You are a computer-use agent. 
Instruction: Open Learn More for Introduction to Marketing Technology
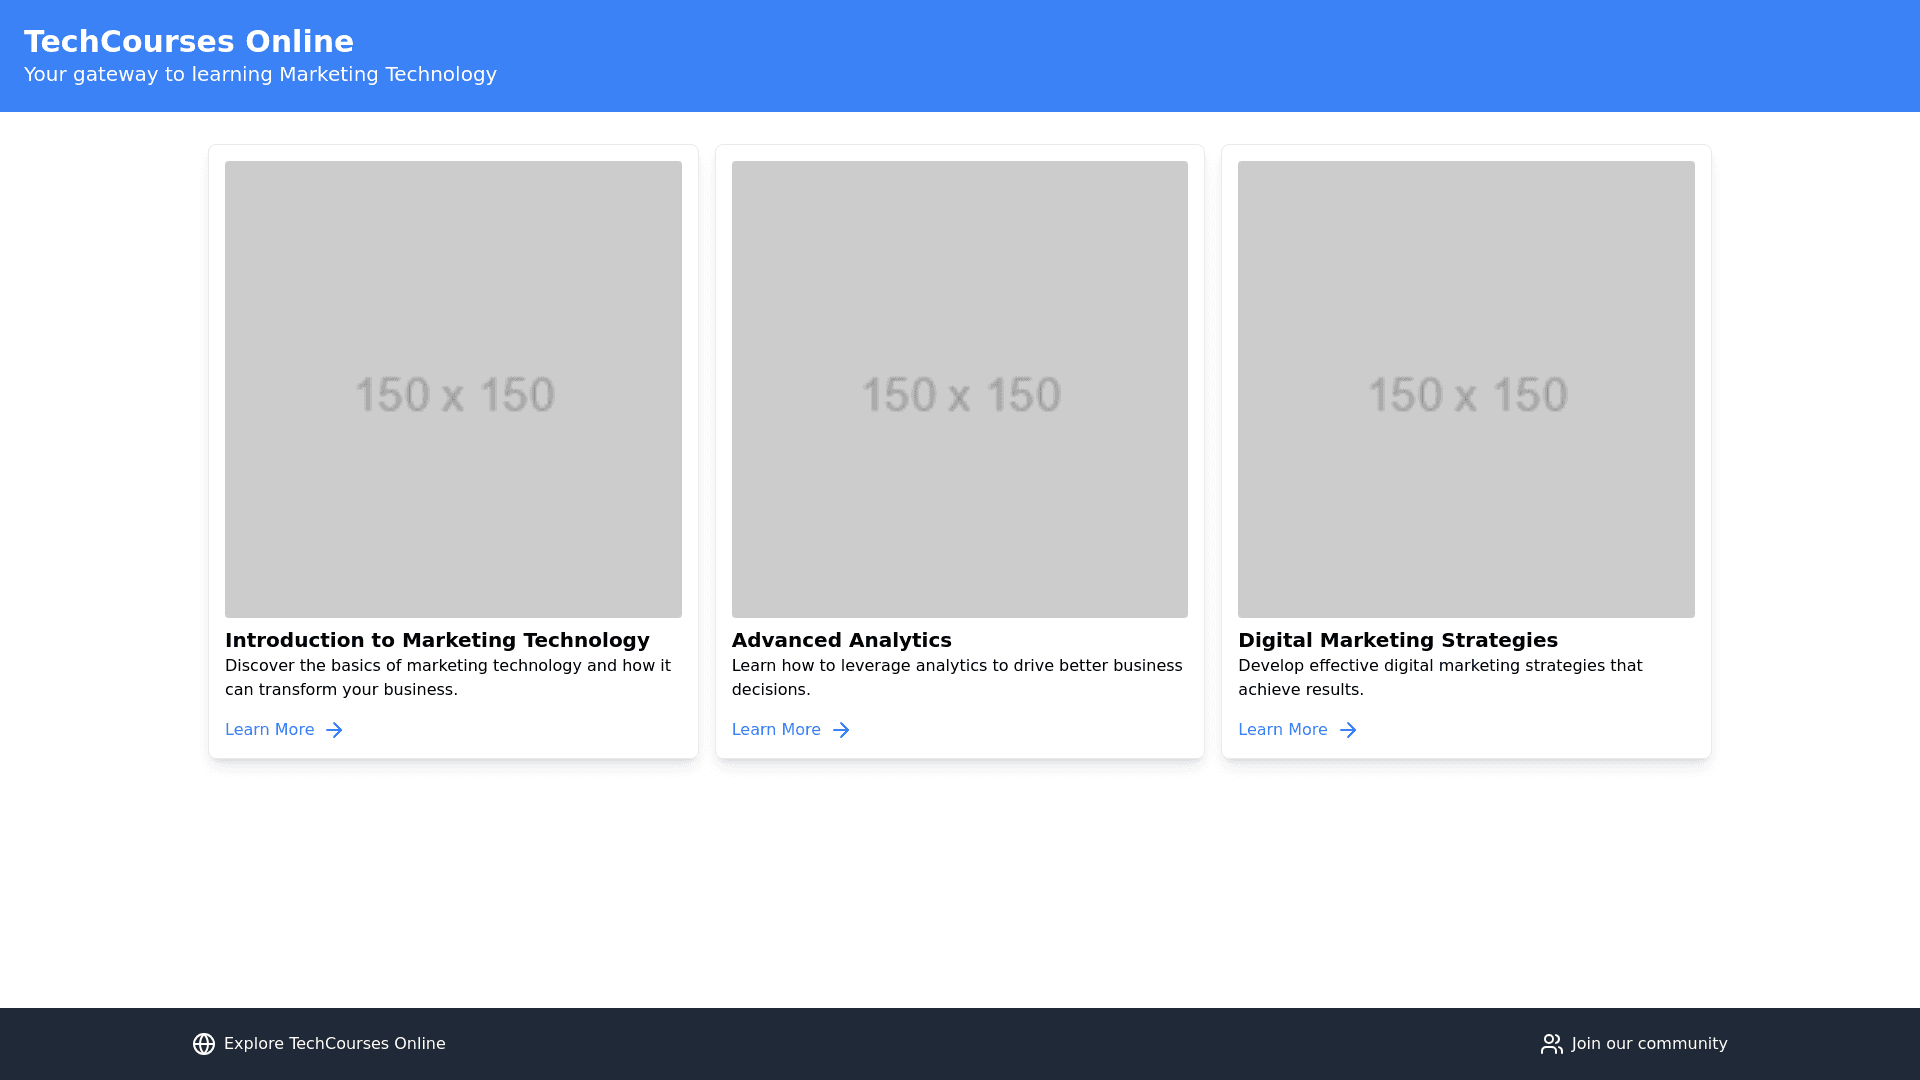[270, 730]
